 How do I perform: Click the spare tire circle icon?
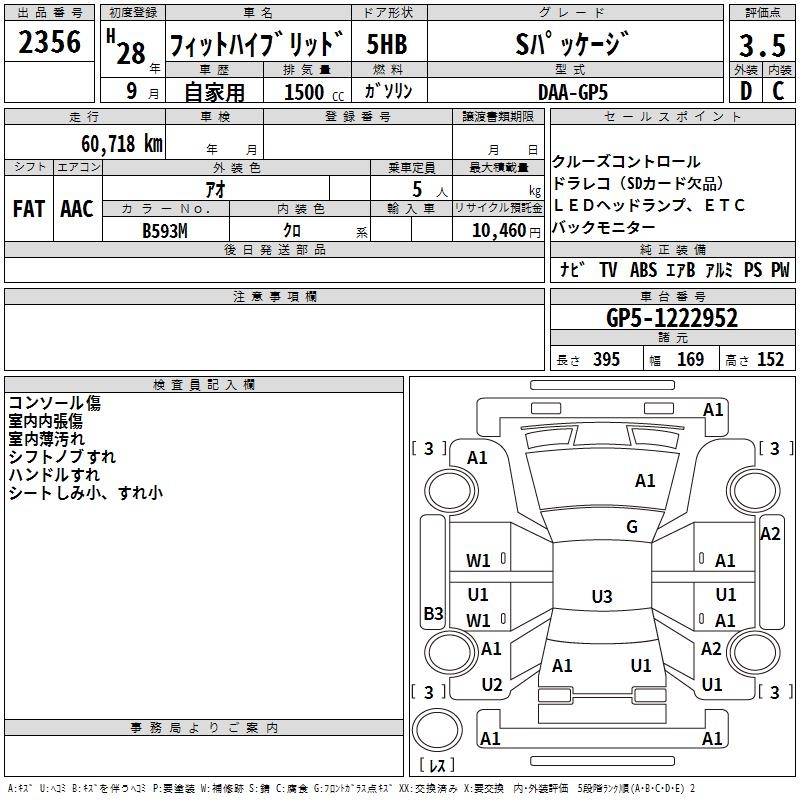tap(437, 730)
